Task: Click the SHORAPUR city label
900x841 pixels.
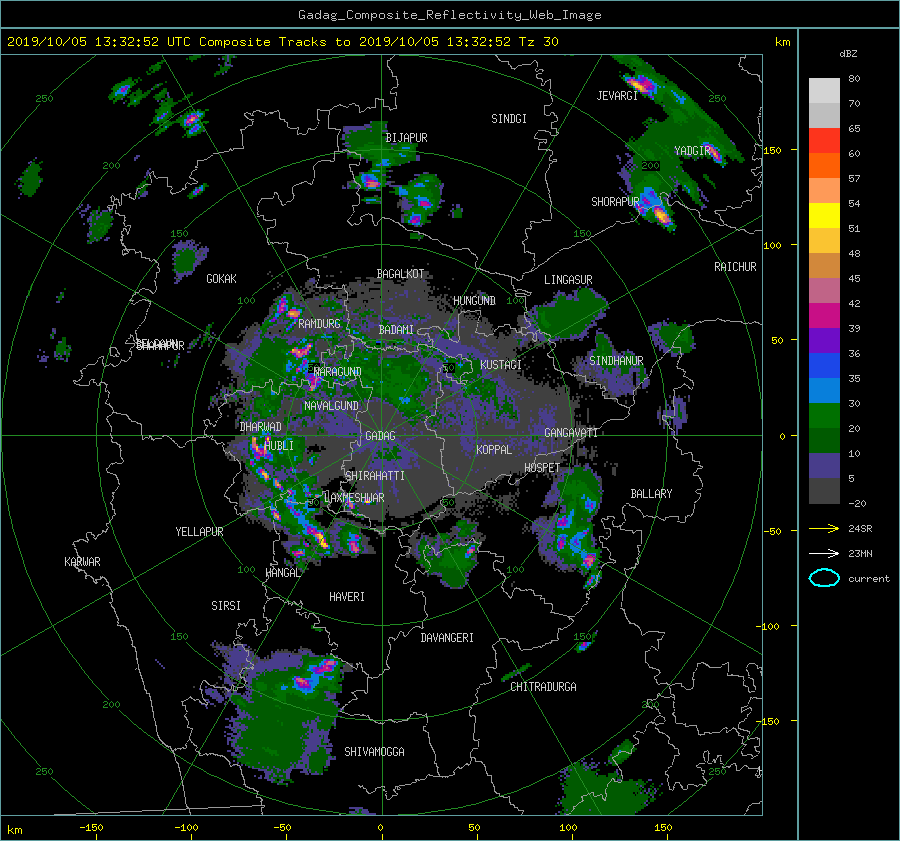Action: point(615,202)
